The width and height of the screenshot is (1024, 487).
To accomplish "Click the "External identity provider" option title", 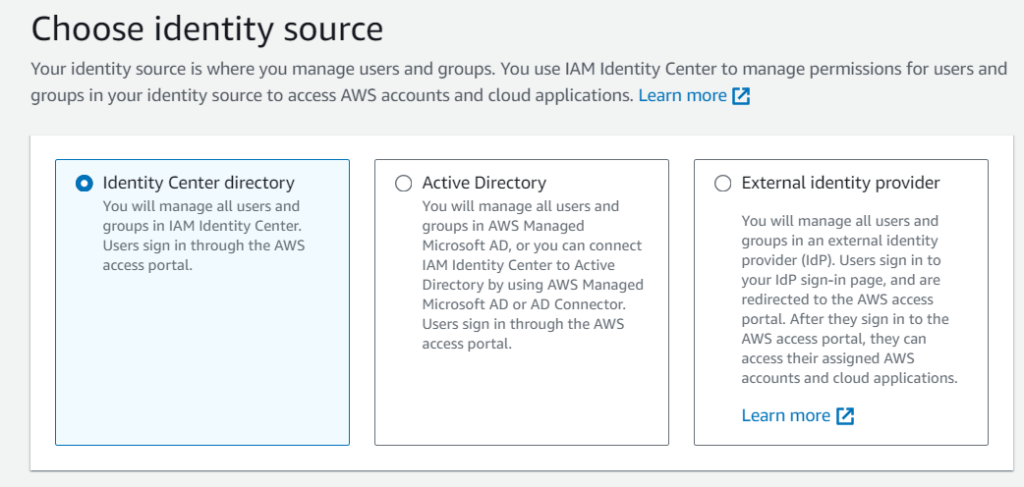I will (x=840, y=183).
